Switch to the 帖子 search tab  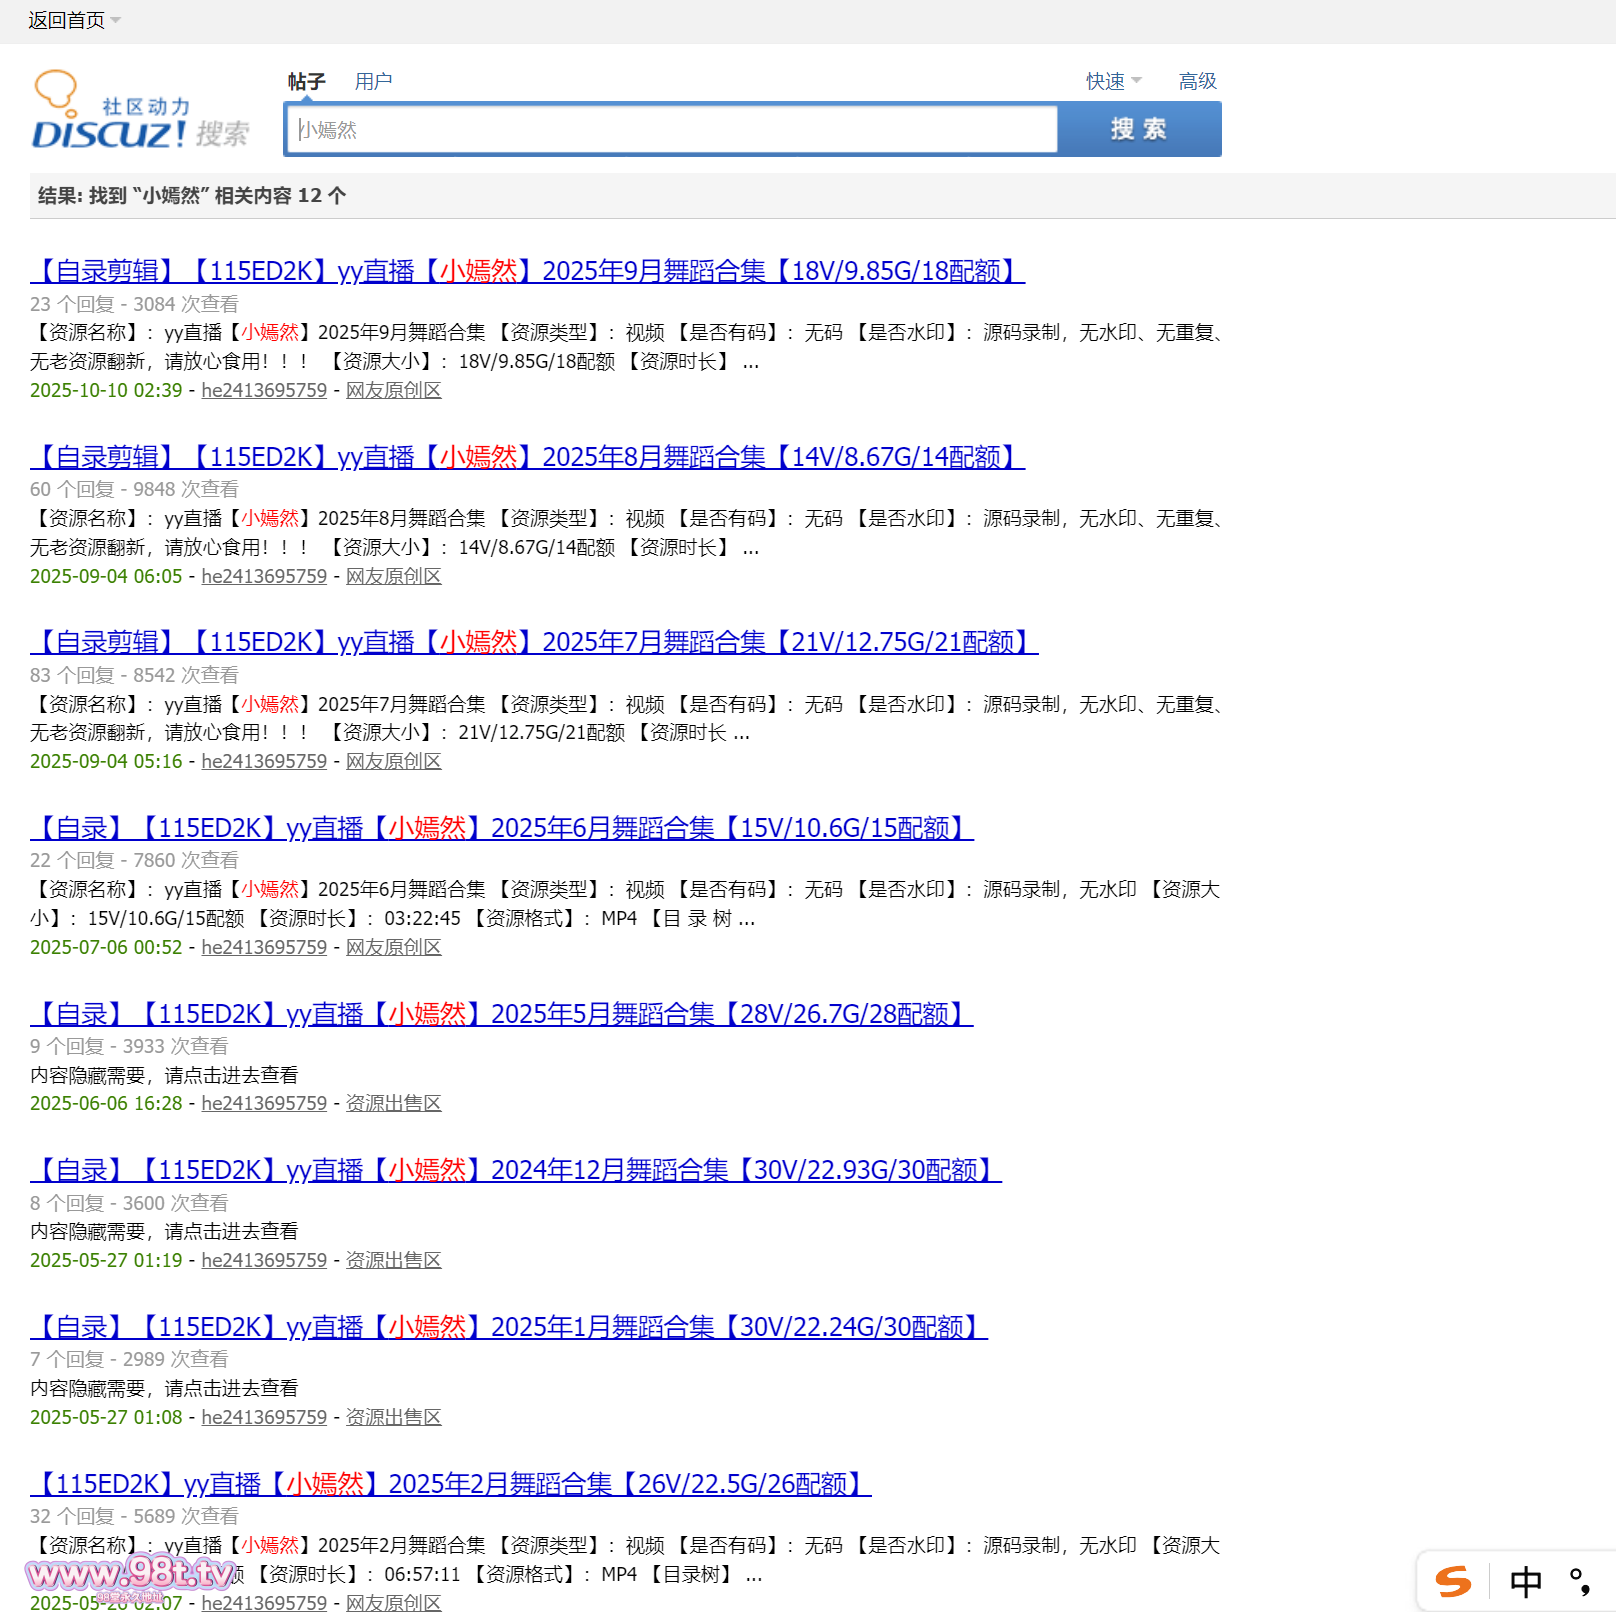click(306, 81)
